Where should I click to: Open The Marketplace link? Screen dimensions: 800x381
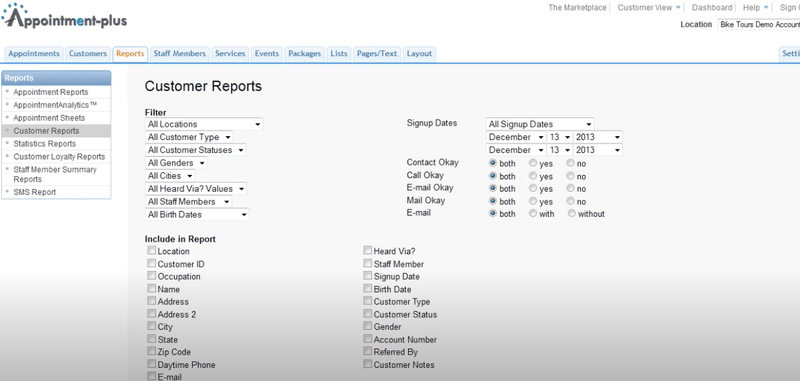(577, 8)
